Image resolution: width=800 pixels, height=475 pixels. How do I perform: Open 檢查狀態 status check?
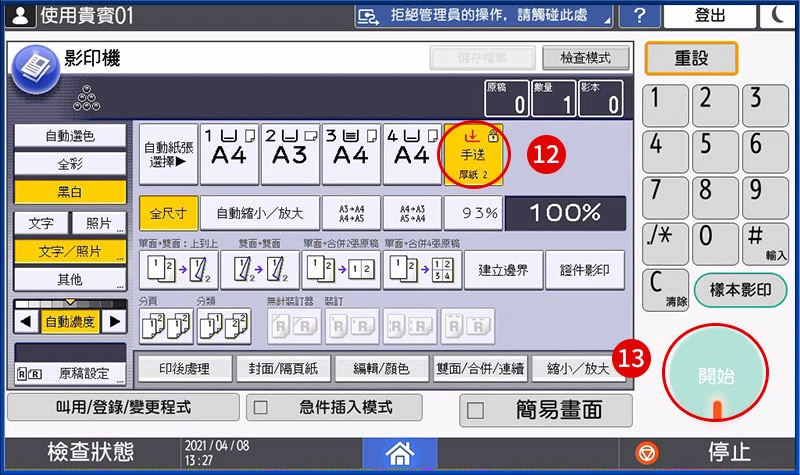point(91,453)
